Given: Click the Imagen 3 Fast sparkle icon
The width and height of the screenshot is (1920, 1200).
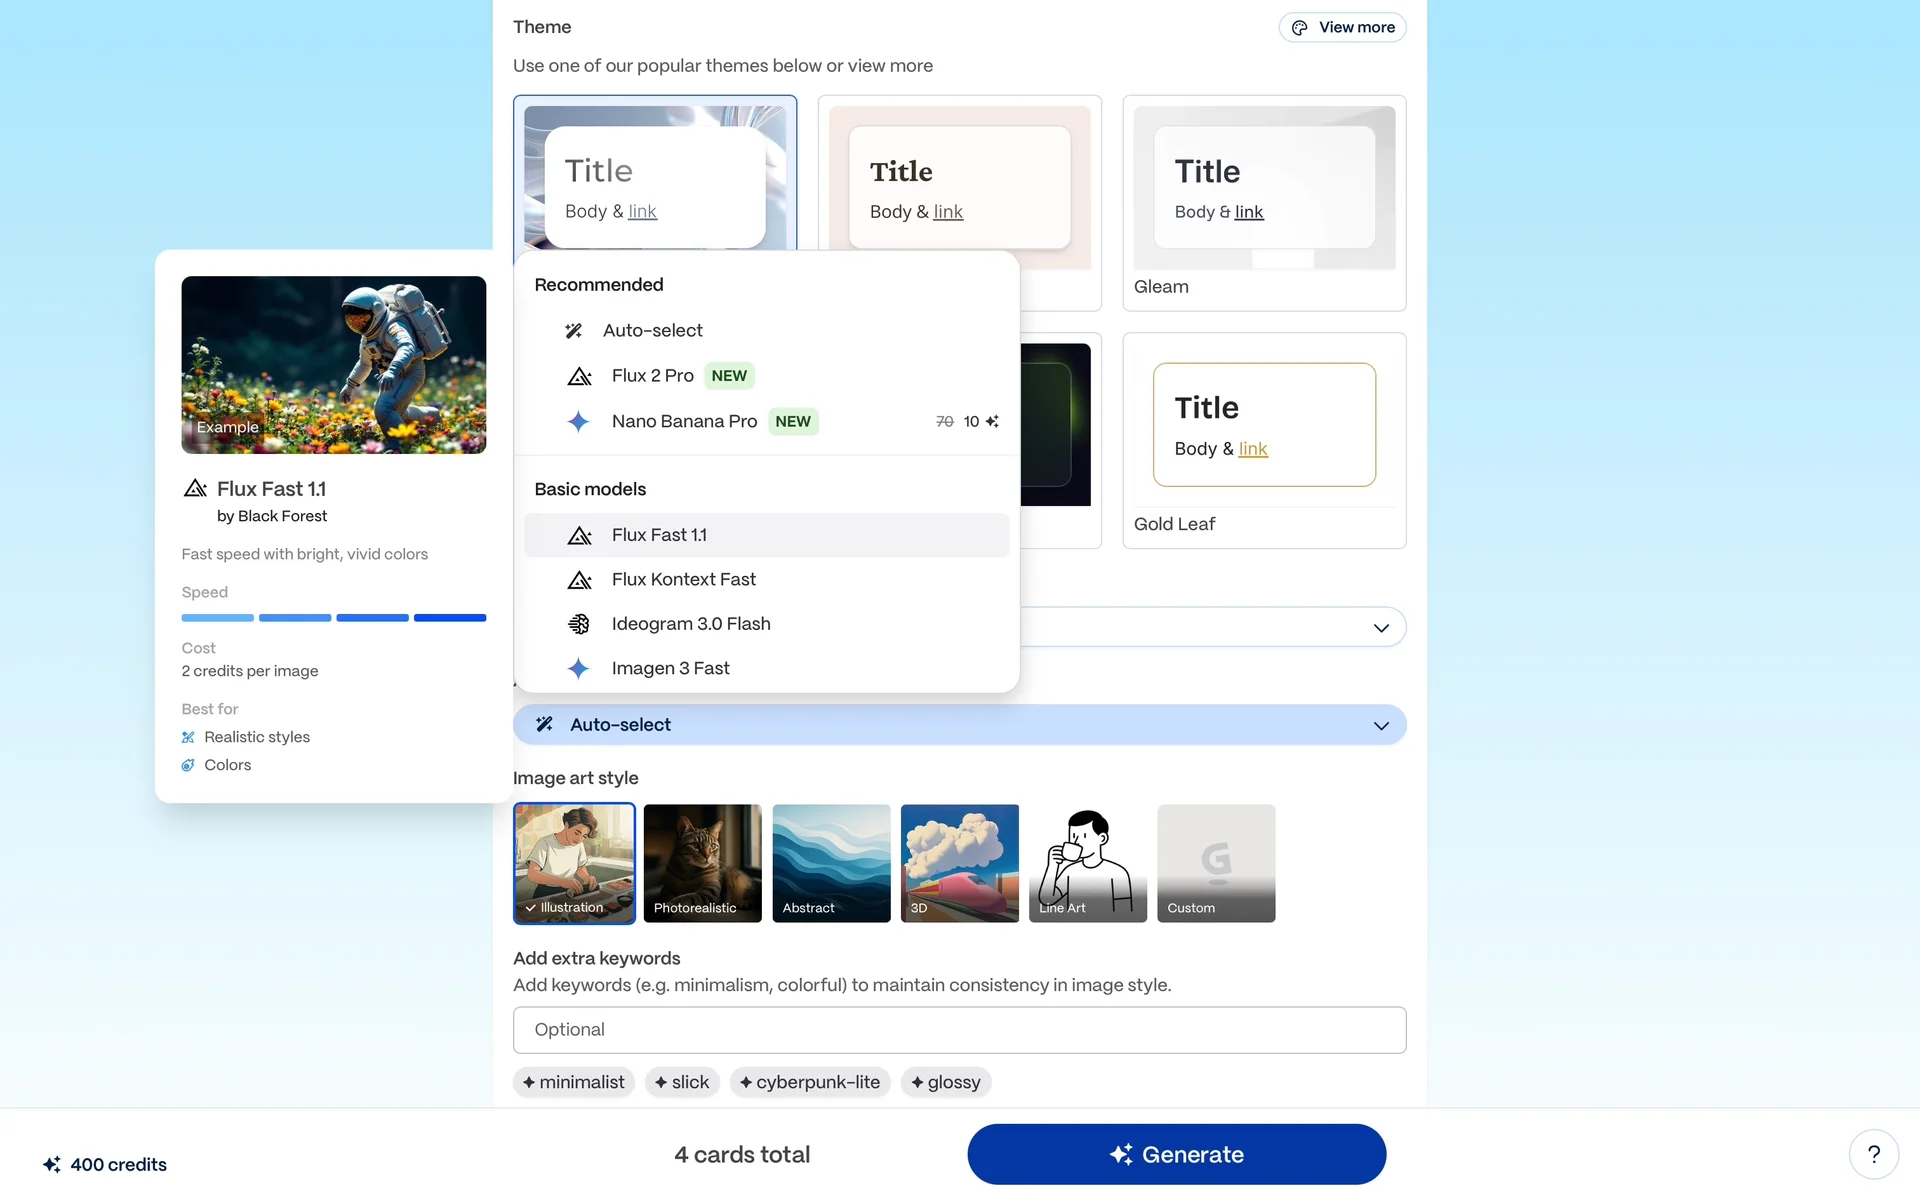Looking at the screenshot, I should 578,669.
